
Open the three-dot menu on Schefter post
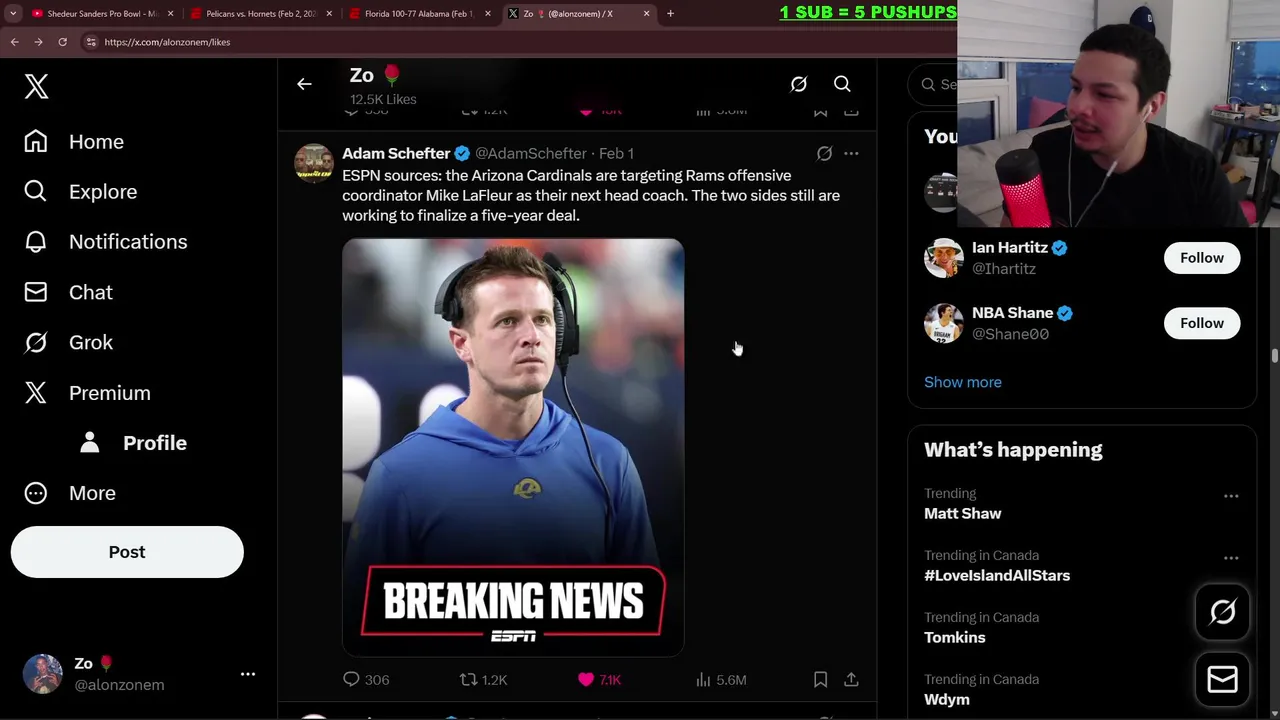pyautogui.click(x=851, y=153)
